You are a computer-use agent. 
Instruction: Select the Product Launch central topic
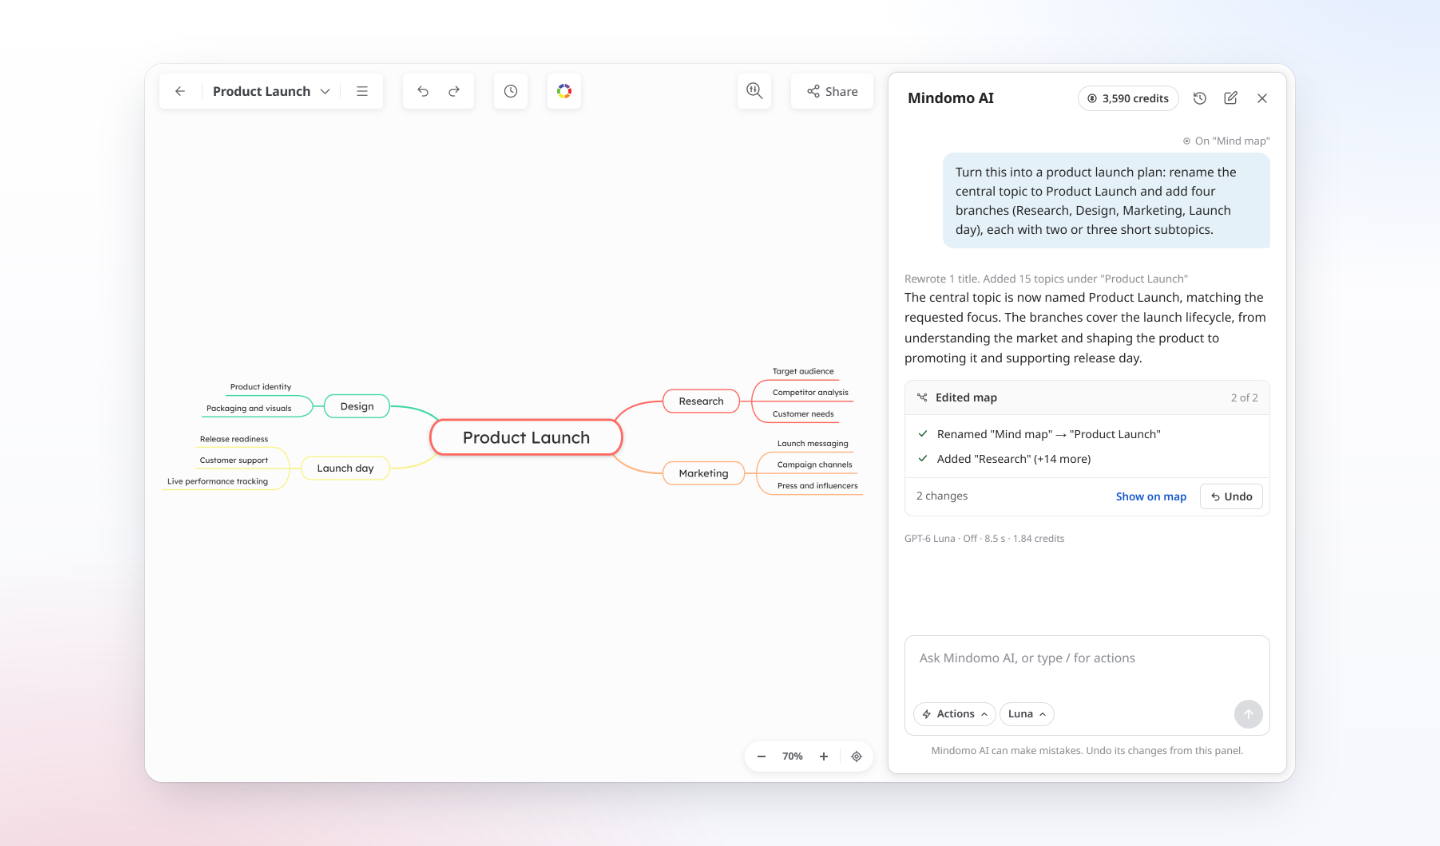coord(526,437)
